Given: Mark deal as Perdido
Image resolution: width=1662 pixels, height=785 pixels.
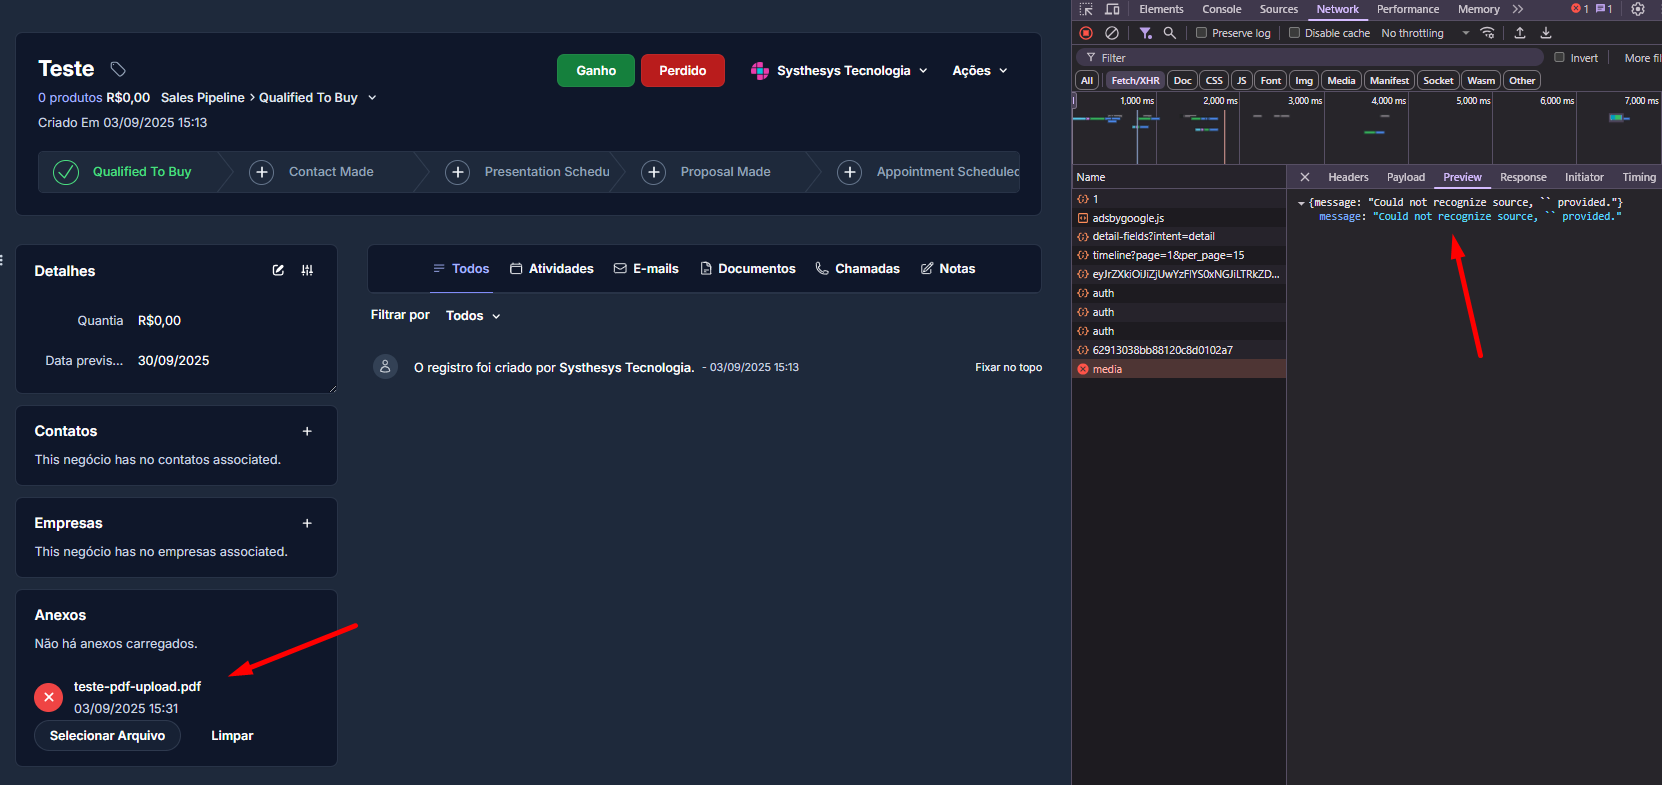Looking at the screenshot, I should tap(683, 70).
